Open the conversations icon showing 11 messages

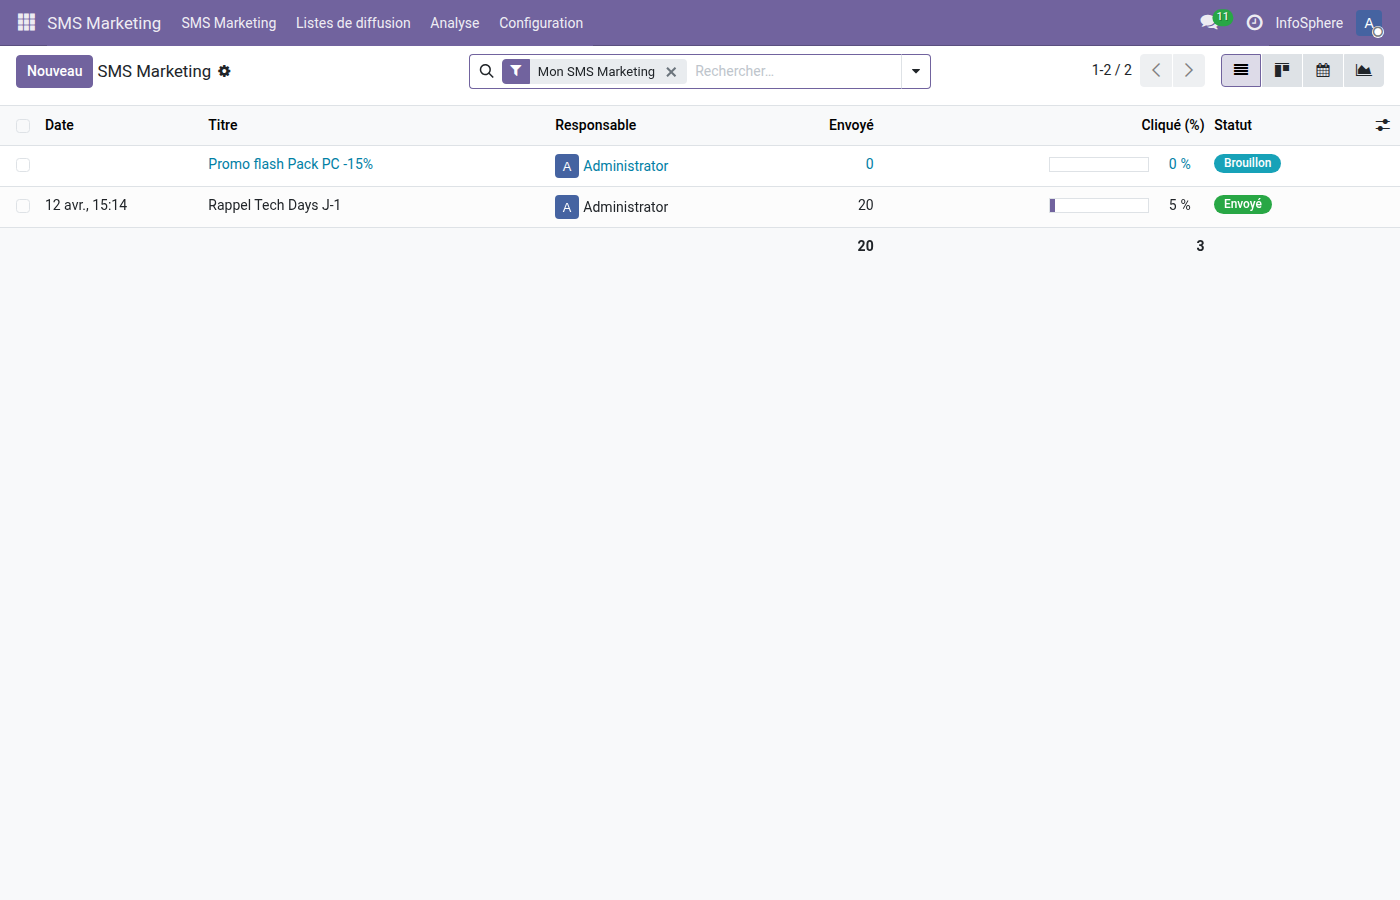pos(1209,22)
